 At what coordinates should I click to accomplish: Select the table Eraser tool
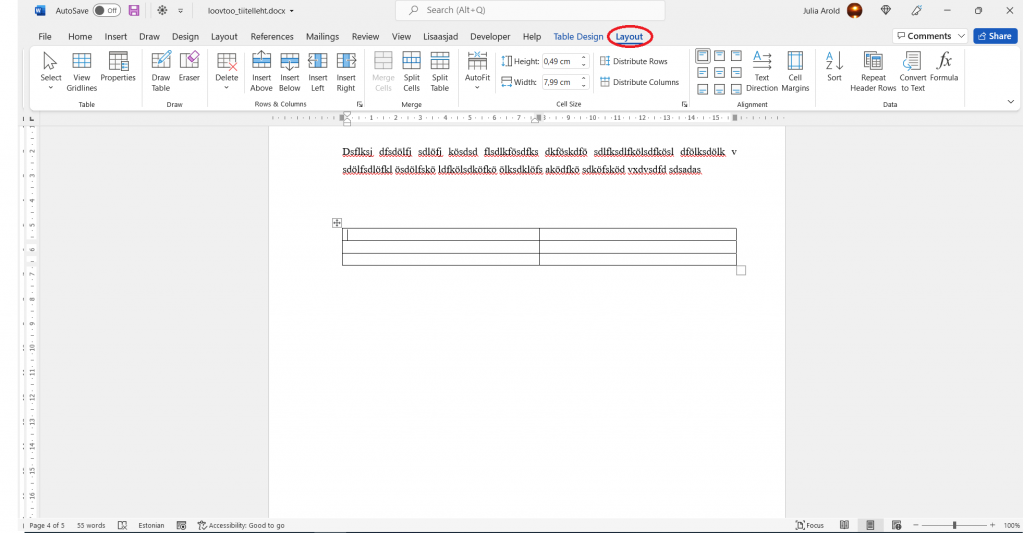click(x=189, y=67)
